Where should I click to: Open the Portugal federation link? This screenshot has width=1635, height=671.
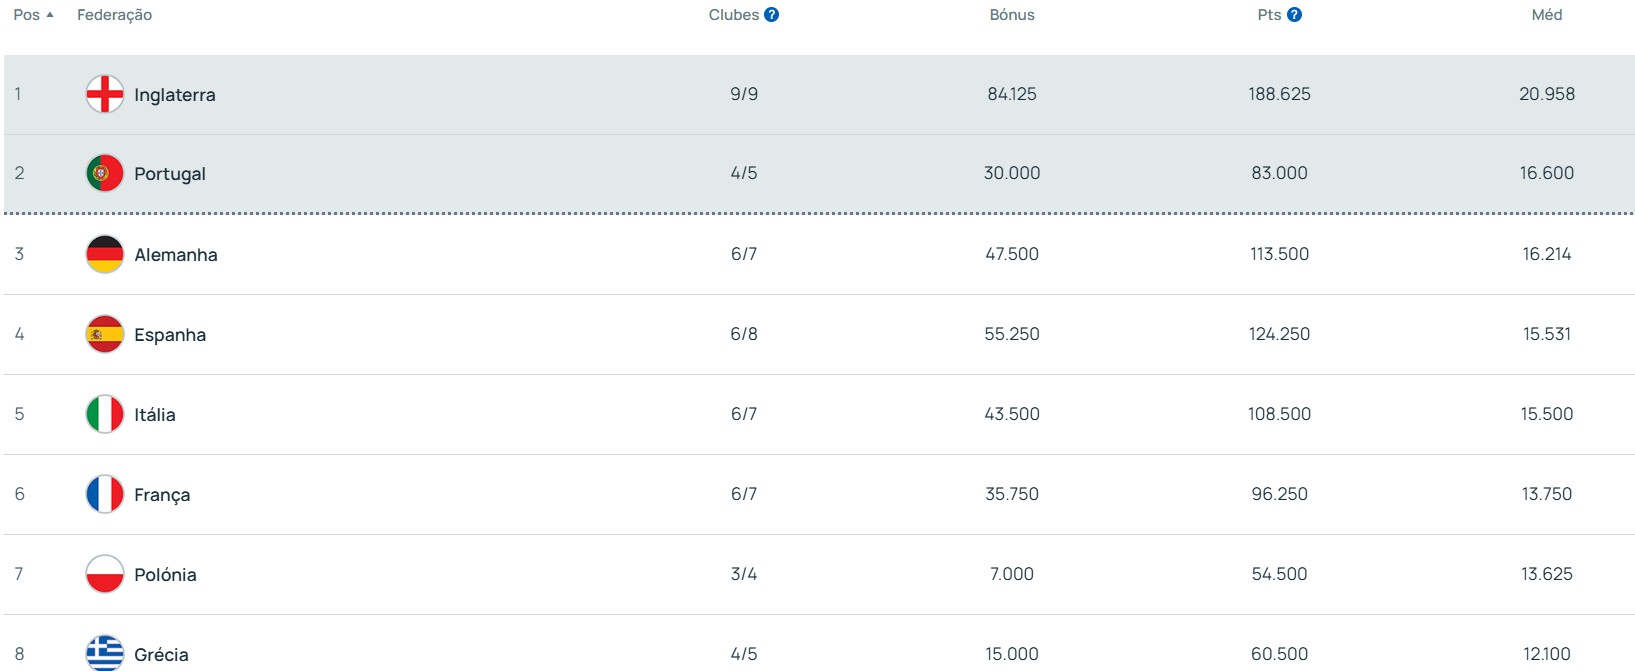170,174
